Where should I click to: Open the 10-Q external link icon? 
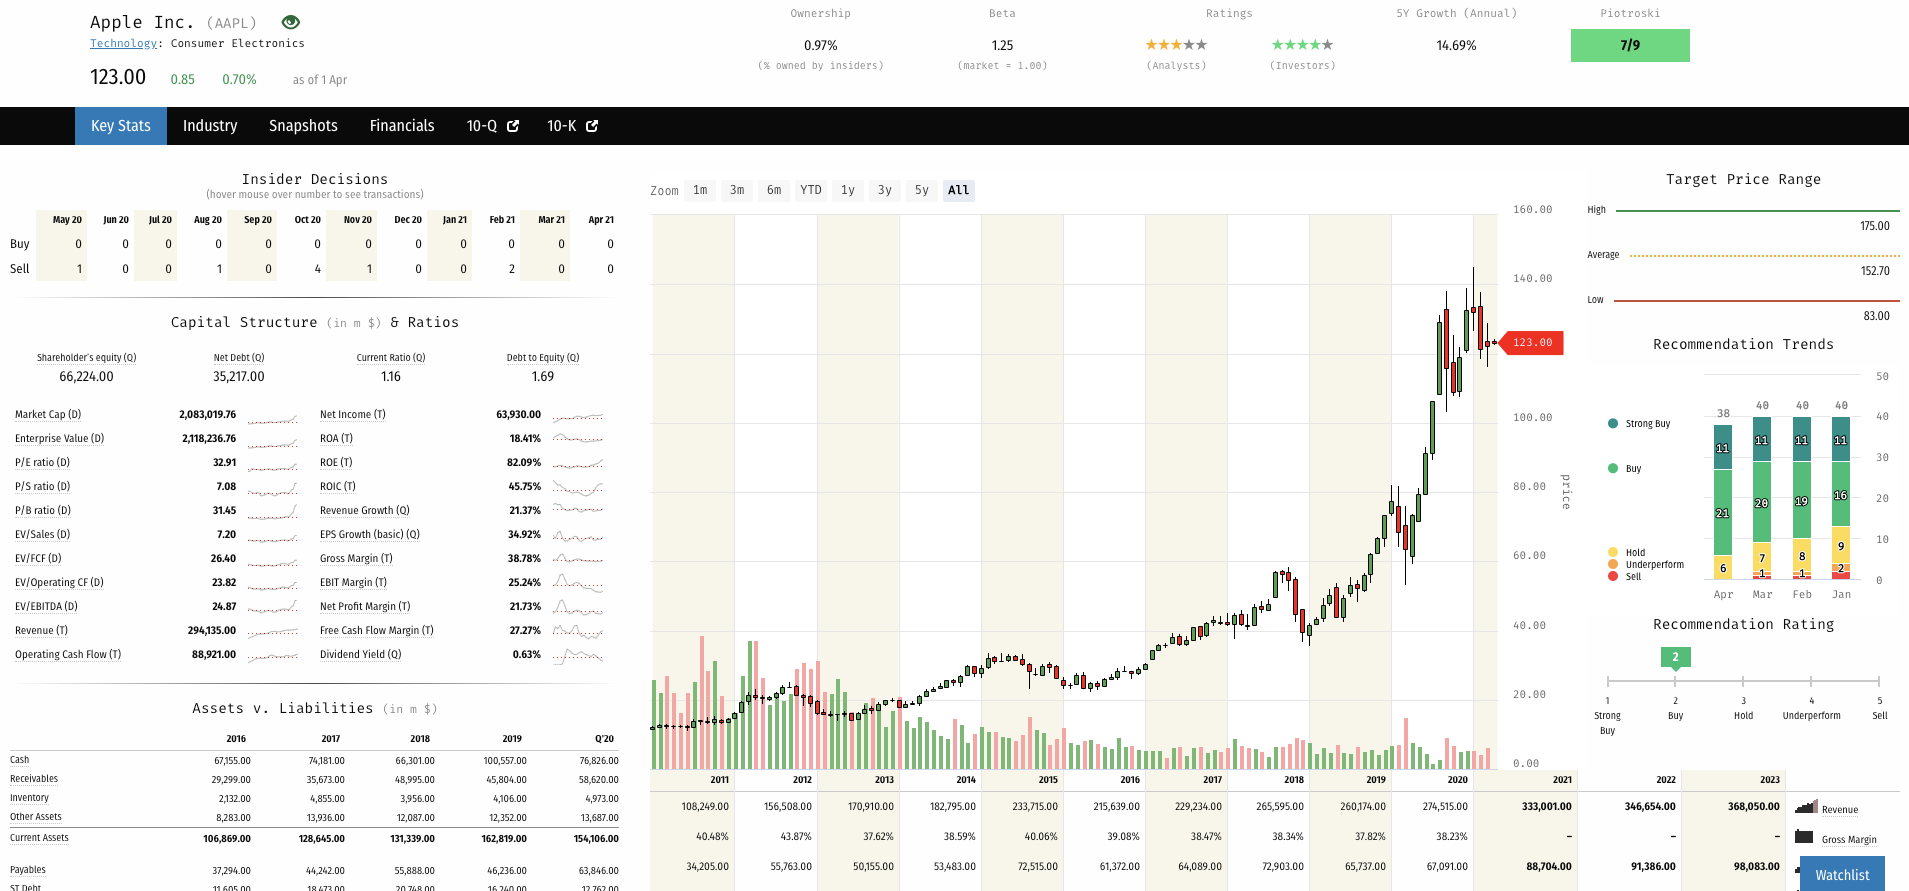(513, 126)
